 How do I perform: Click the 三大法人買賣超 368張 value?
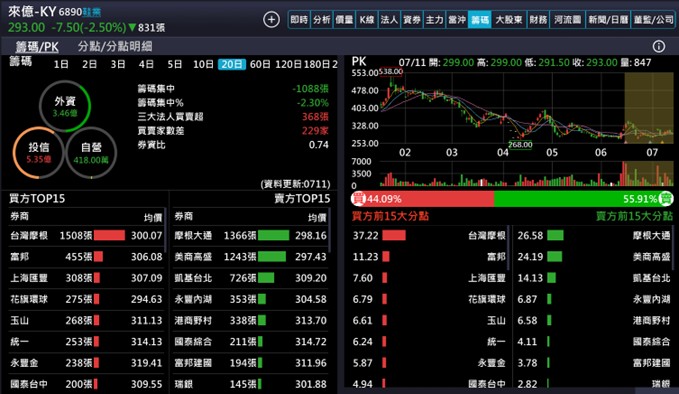click(315, 116)
